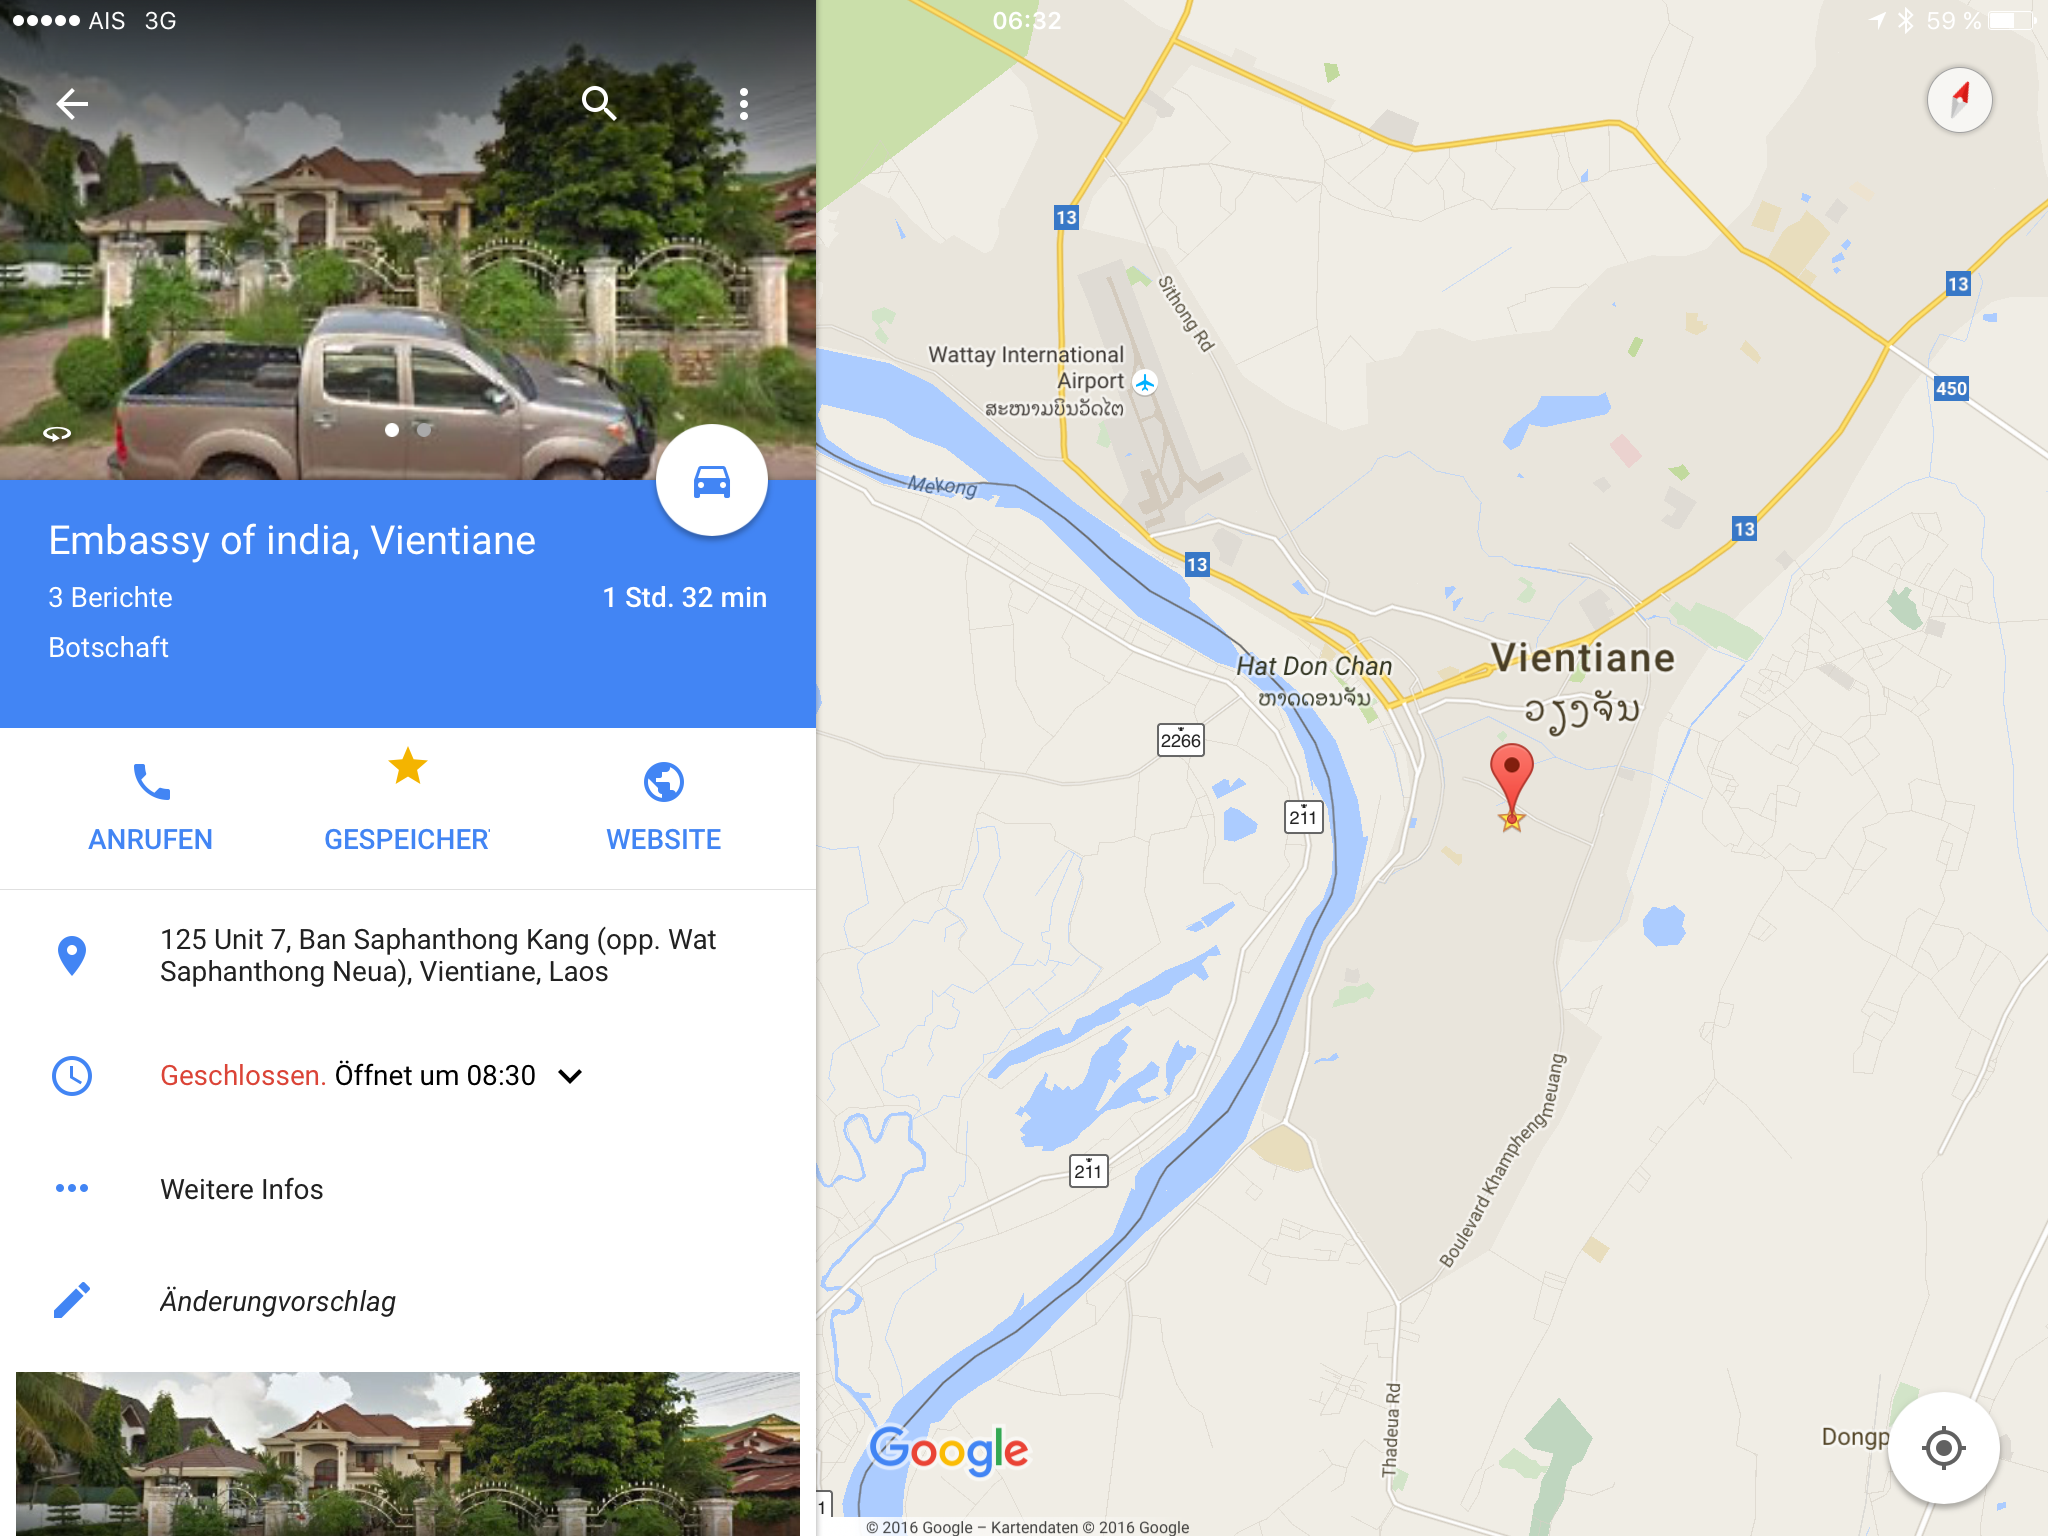Open the 3 Berichte reviews
The image size is (2048, 1536).
pos(110,597)
